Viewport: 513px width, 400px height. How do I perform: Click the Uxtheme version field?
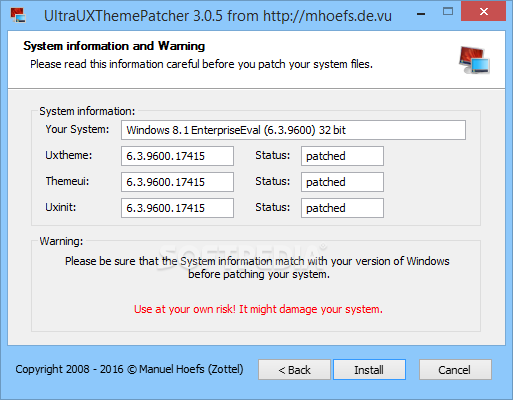(177, 156)
